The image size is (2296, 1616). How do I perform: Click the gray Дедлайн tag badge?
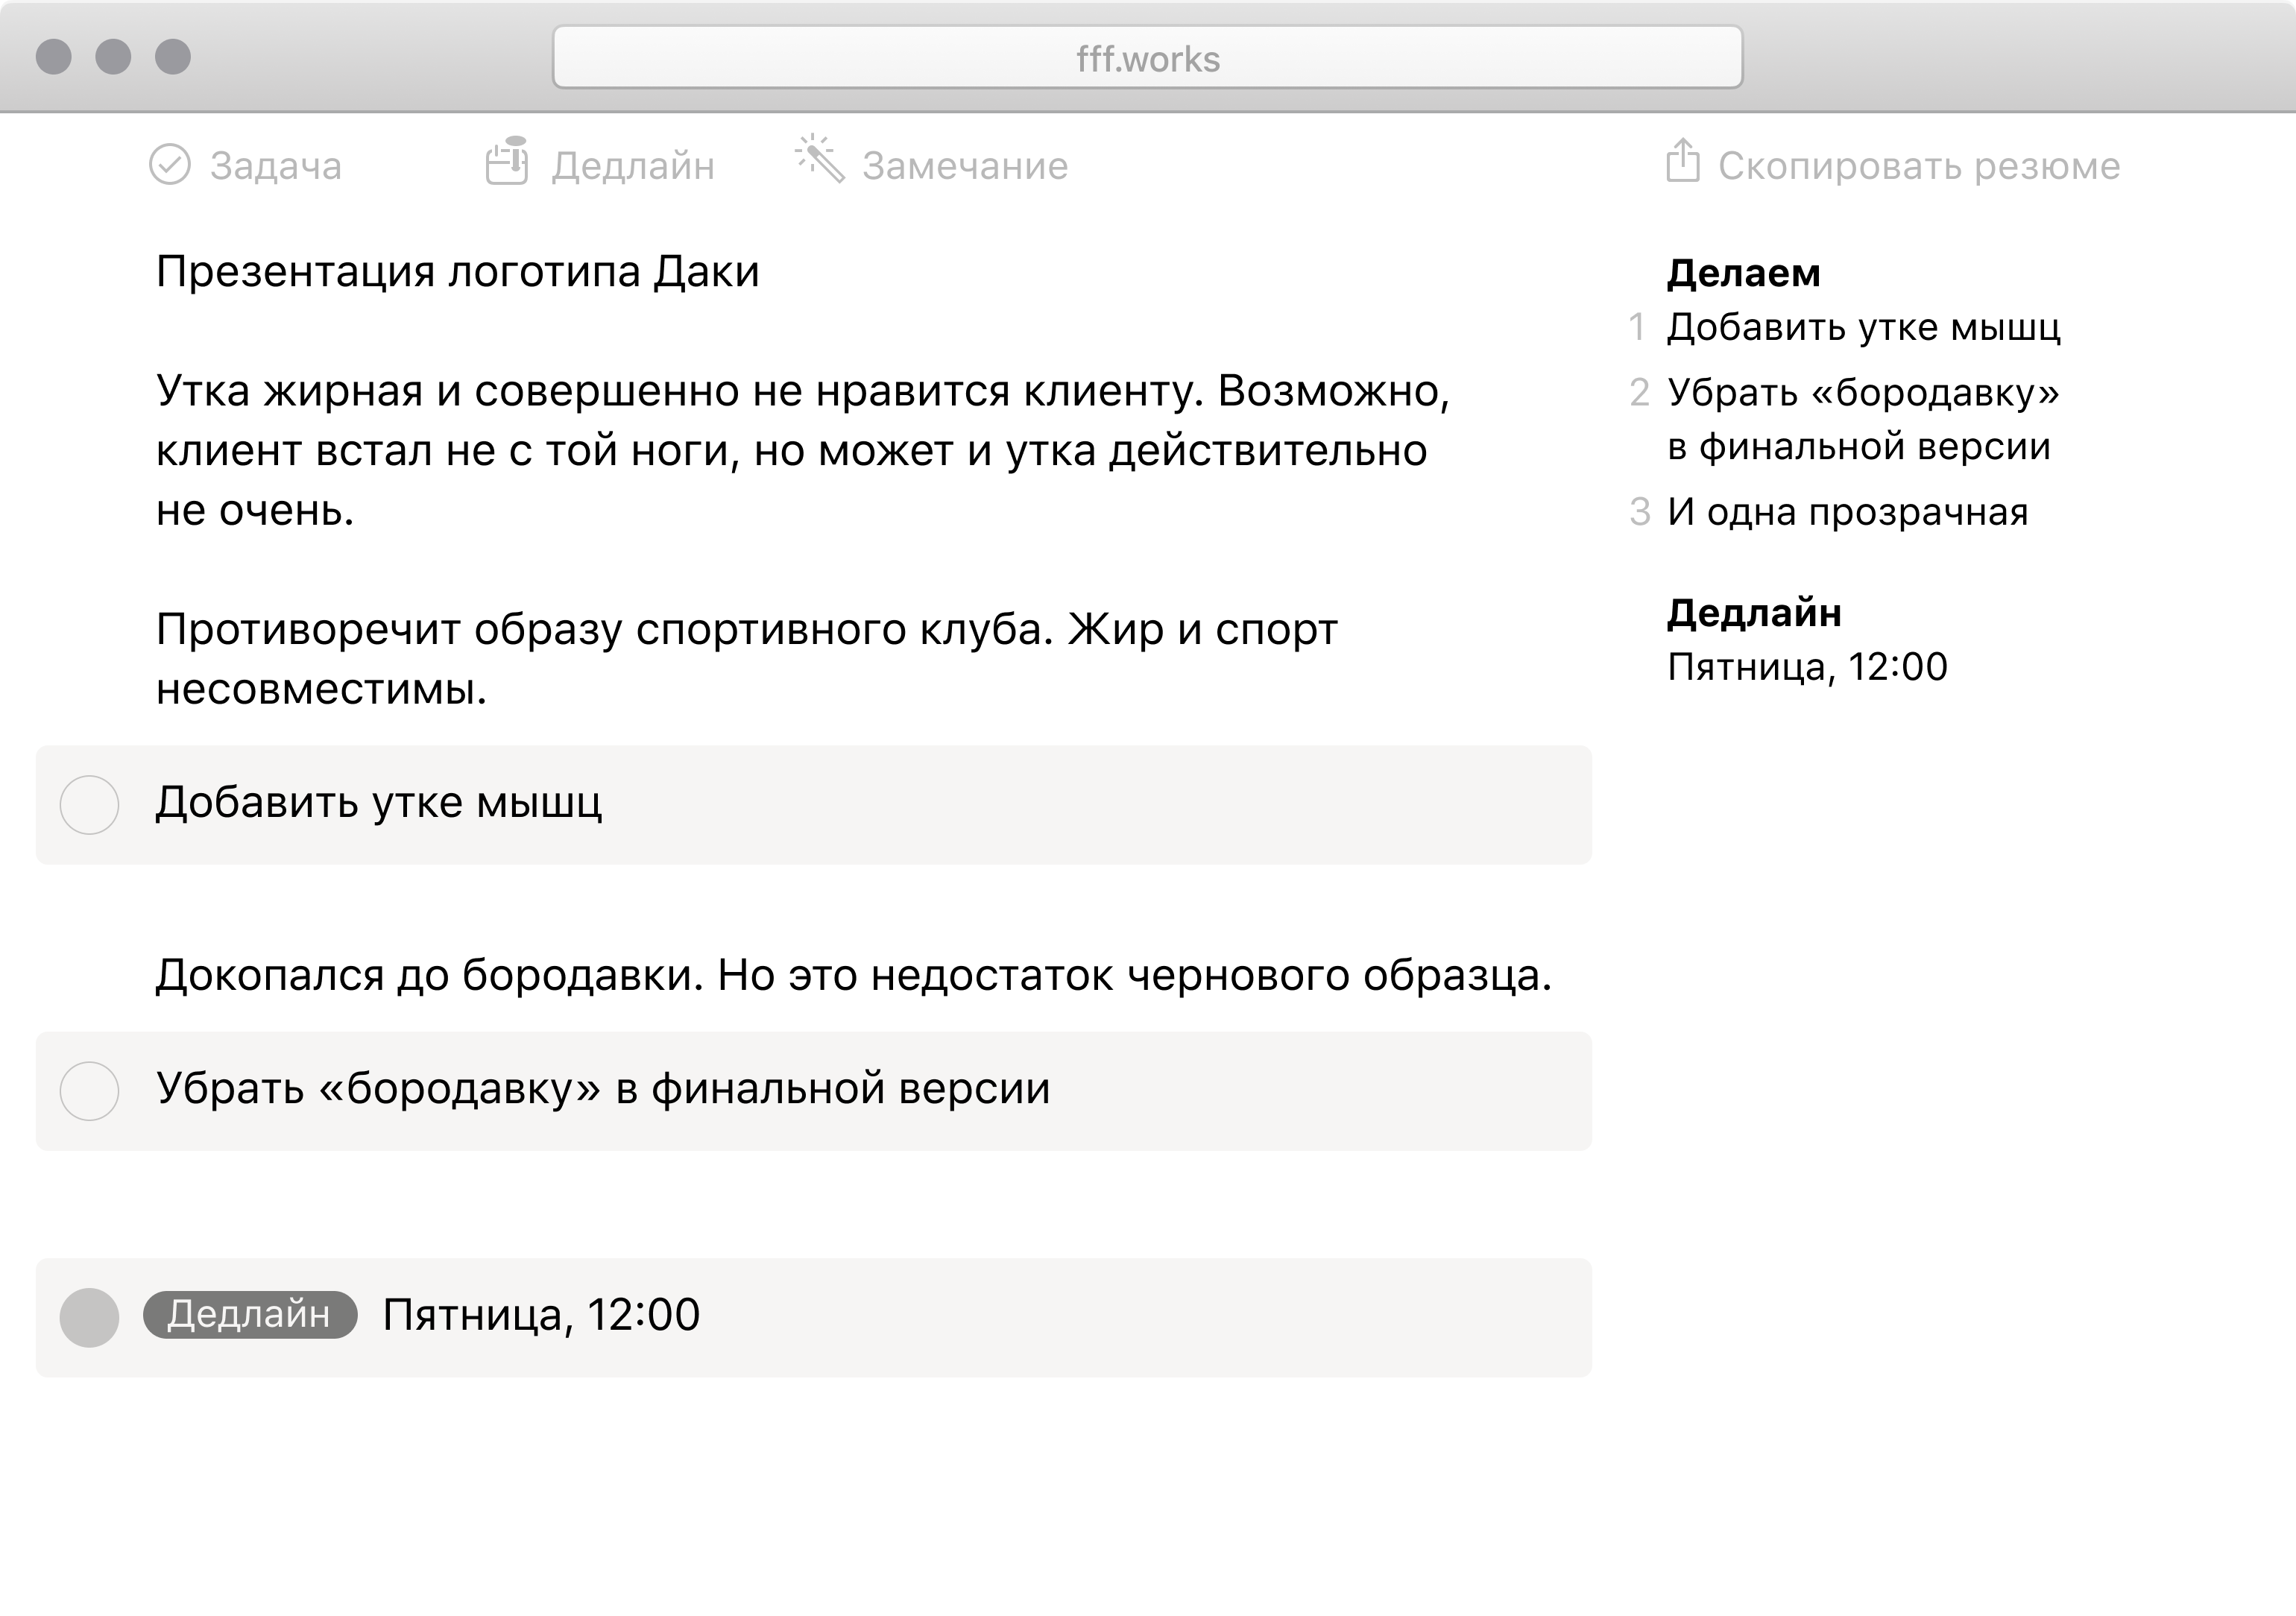250,1314
